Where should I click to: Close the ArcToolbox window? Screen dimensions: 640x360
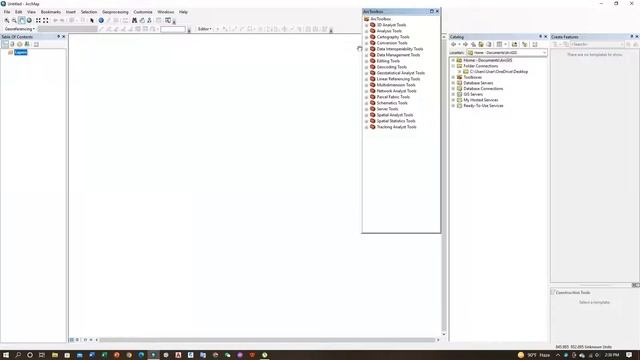(437, 11)
